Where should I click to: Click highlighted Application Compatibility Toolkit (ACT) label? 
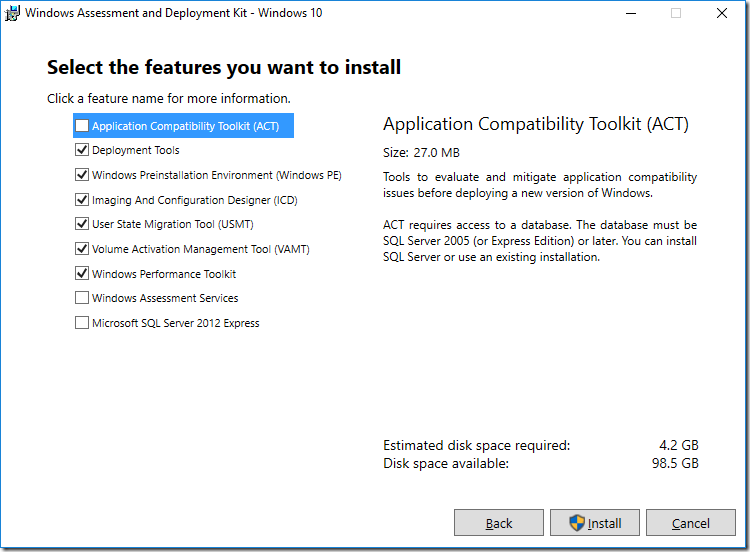[x=186, y=126]
